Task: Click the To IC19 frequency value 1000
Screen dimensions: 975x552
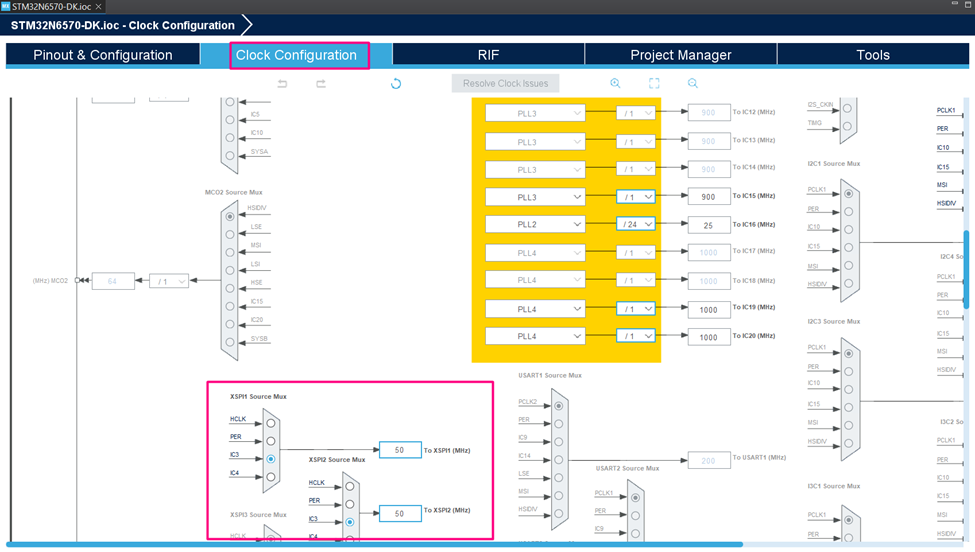Action: (709, 310)
